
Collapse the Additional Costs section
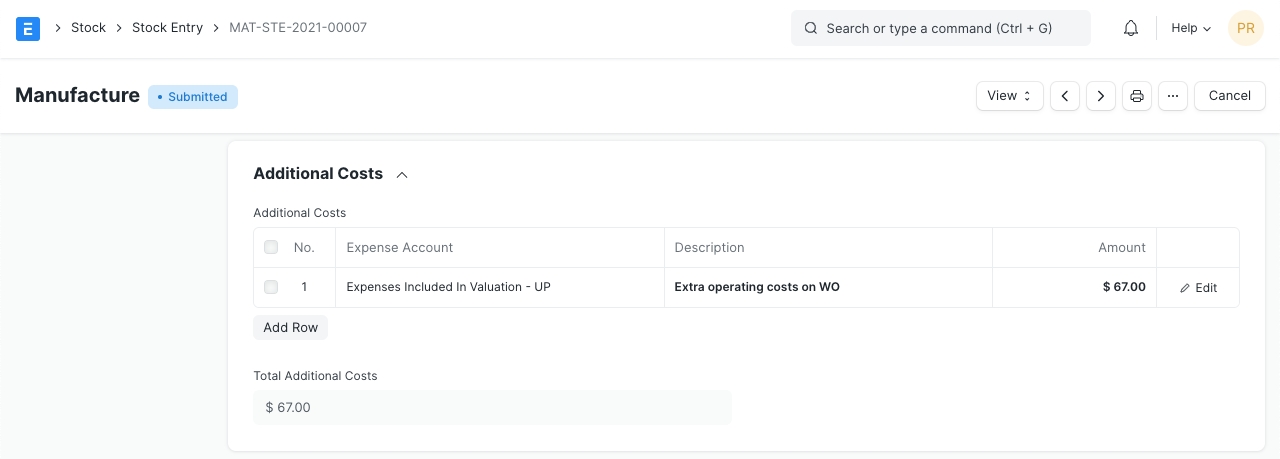click(402, 174)
